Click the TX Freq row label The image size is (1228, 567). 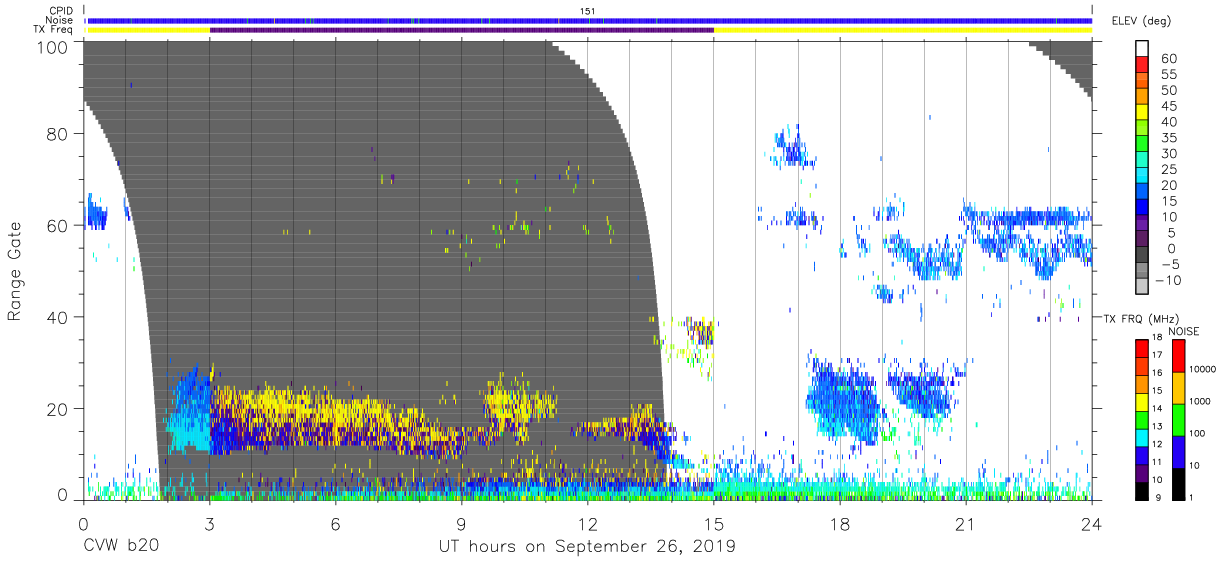pyautogui.click(x=54, y=30)
